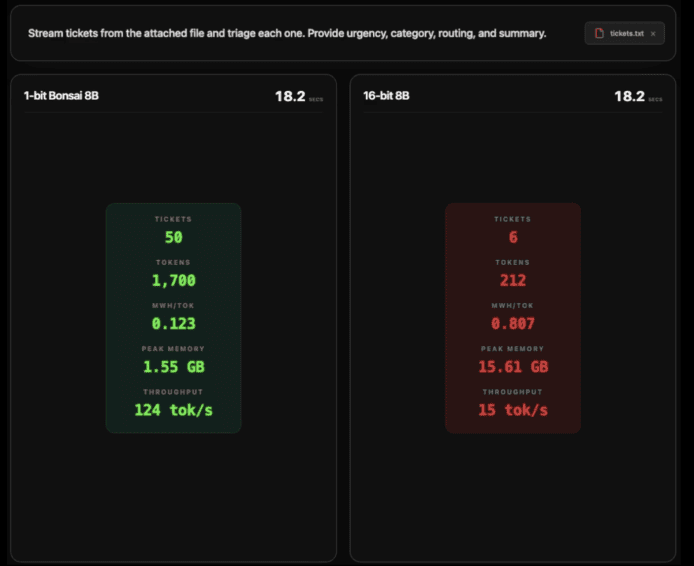The width and height of the screenshot is (694, 566).
Task: Click the green peak memory 1.55 GB
Action: [x=174, y=367]
